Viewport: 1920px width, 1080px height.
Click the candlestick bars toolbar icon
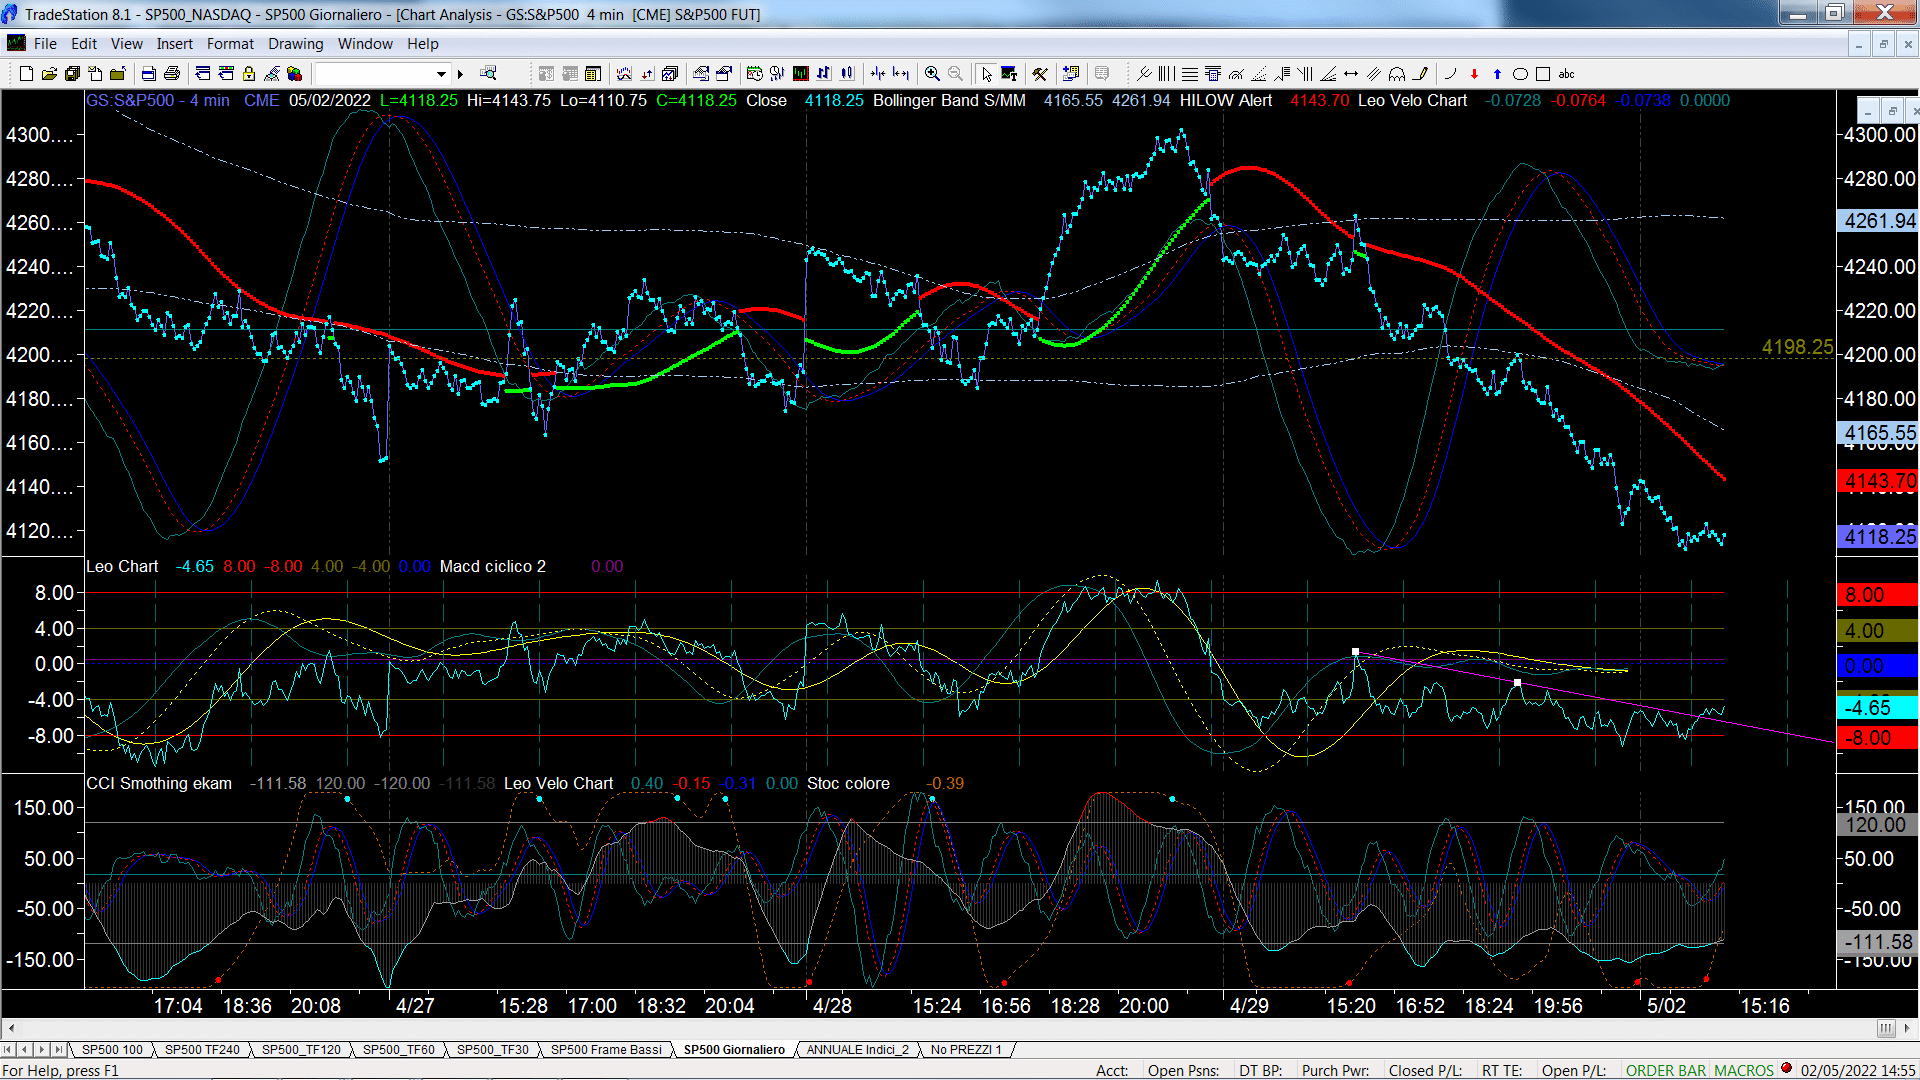coord(846,74)
